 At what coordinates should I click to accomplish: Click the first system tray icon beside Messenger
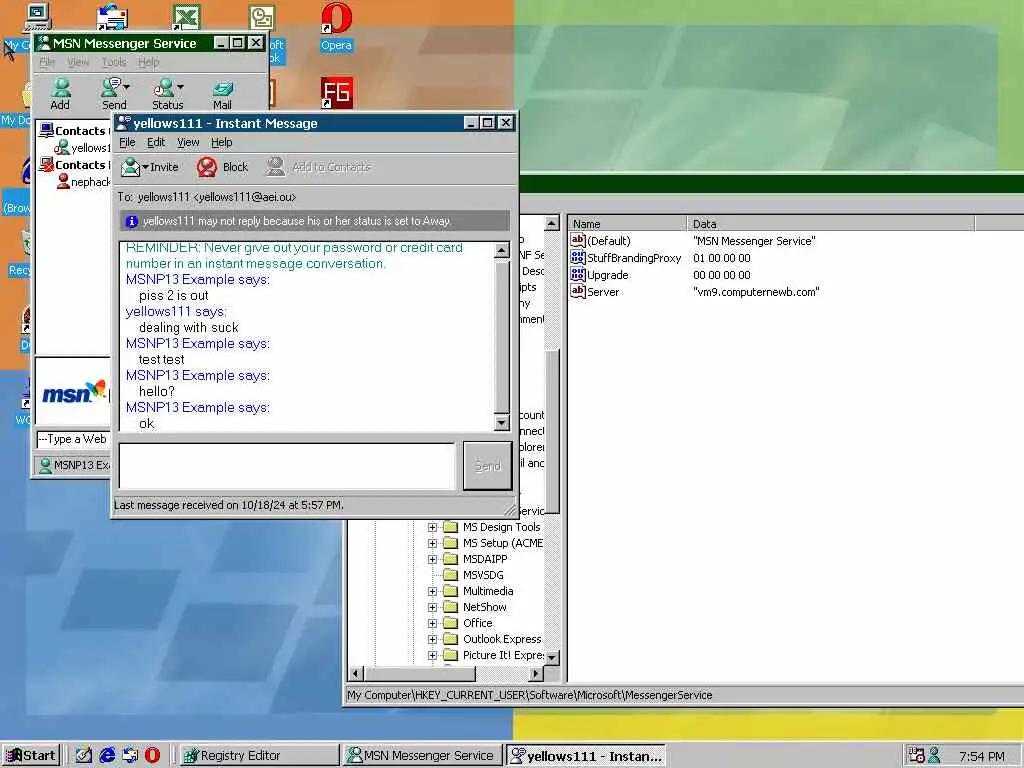(916, 756)
